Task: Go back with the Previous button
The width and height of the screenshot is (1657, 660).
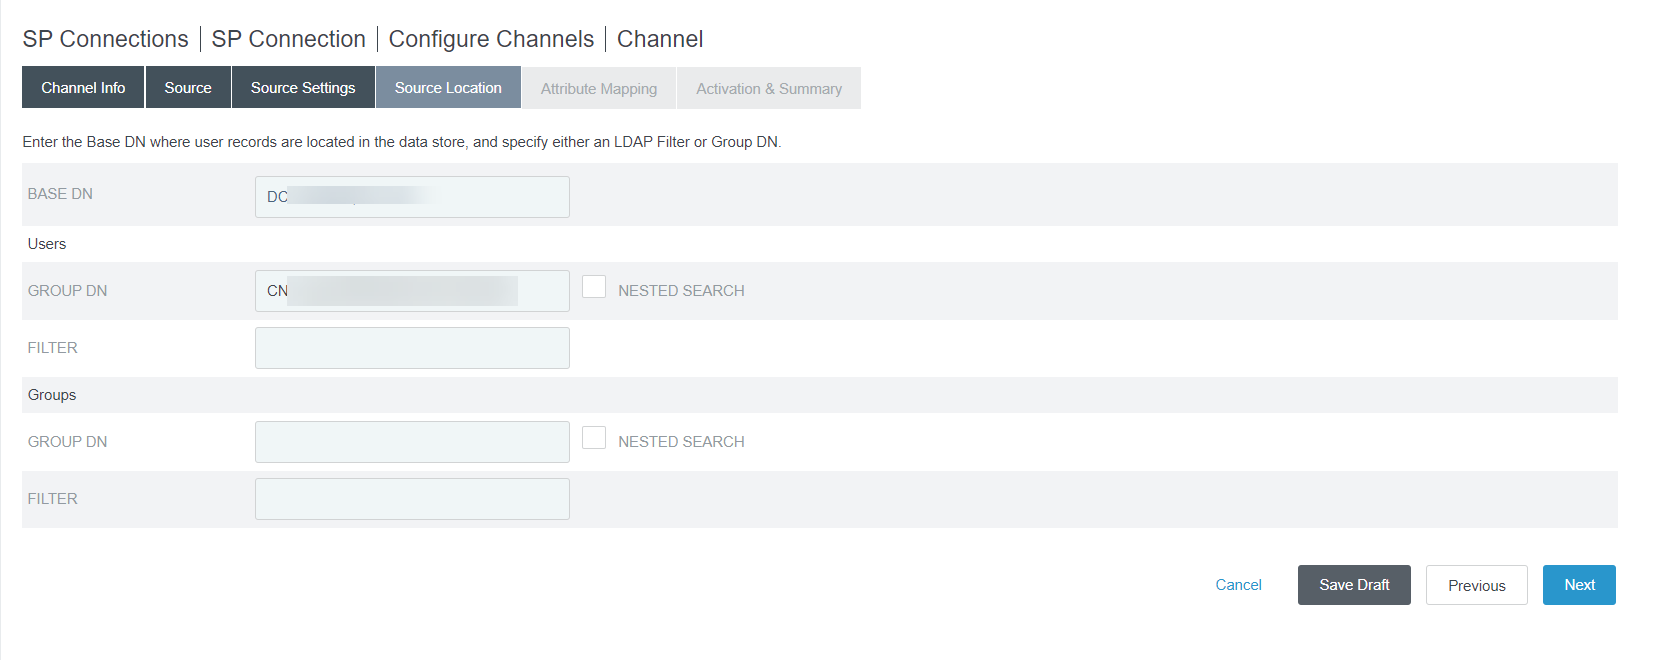Action: coord(1476,585)
